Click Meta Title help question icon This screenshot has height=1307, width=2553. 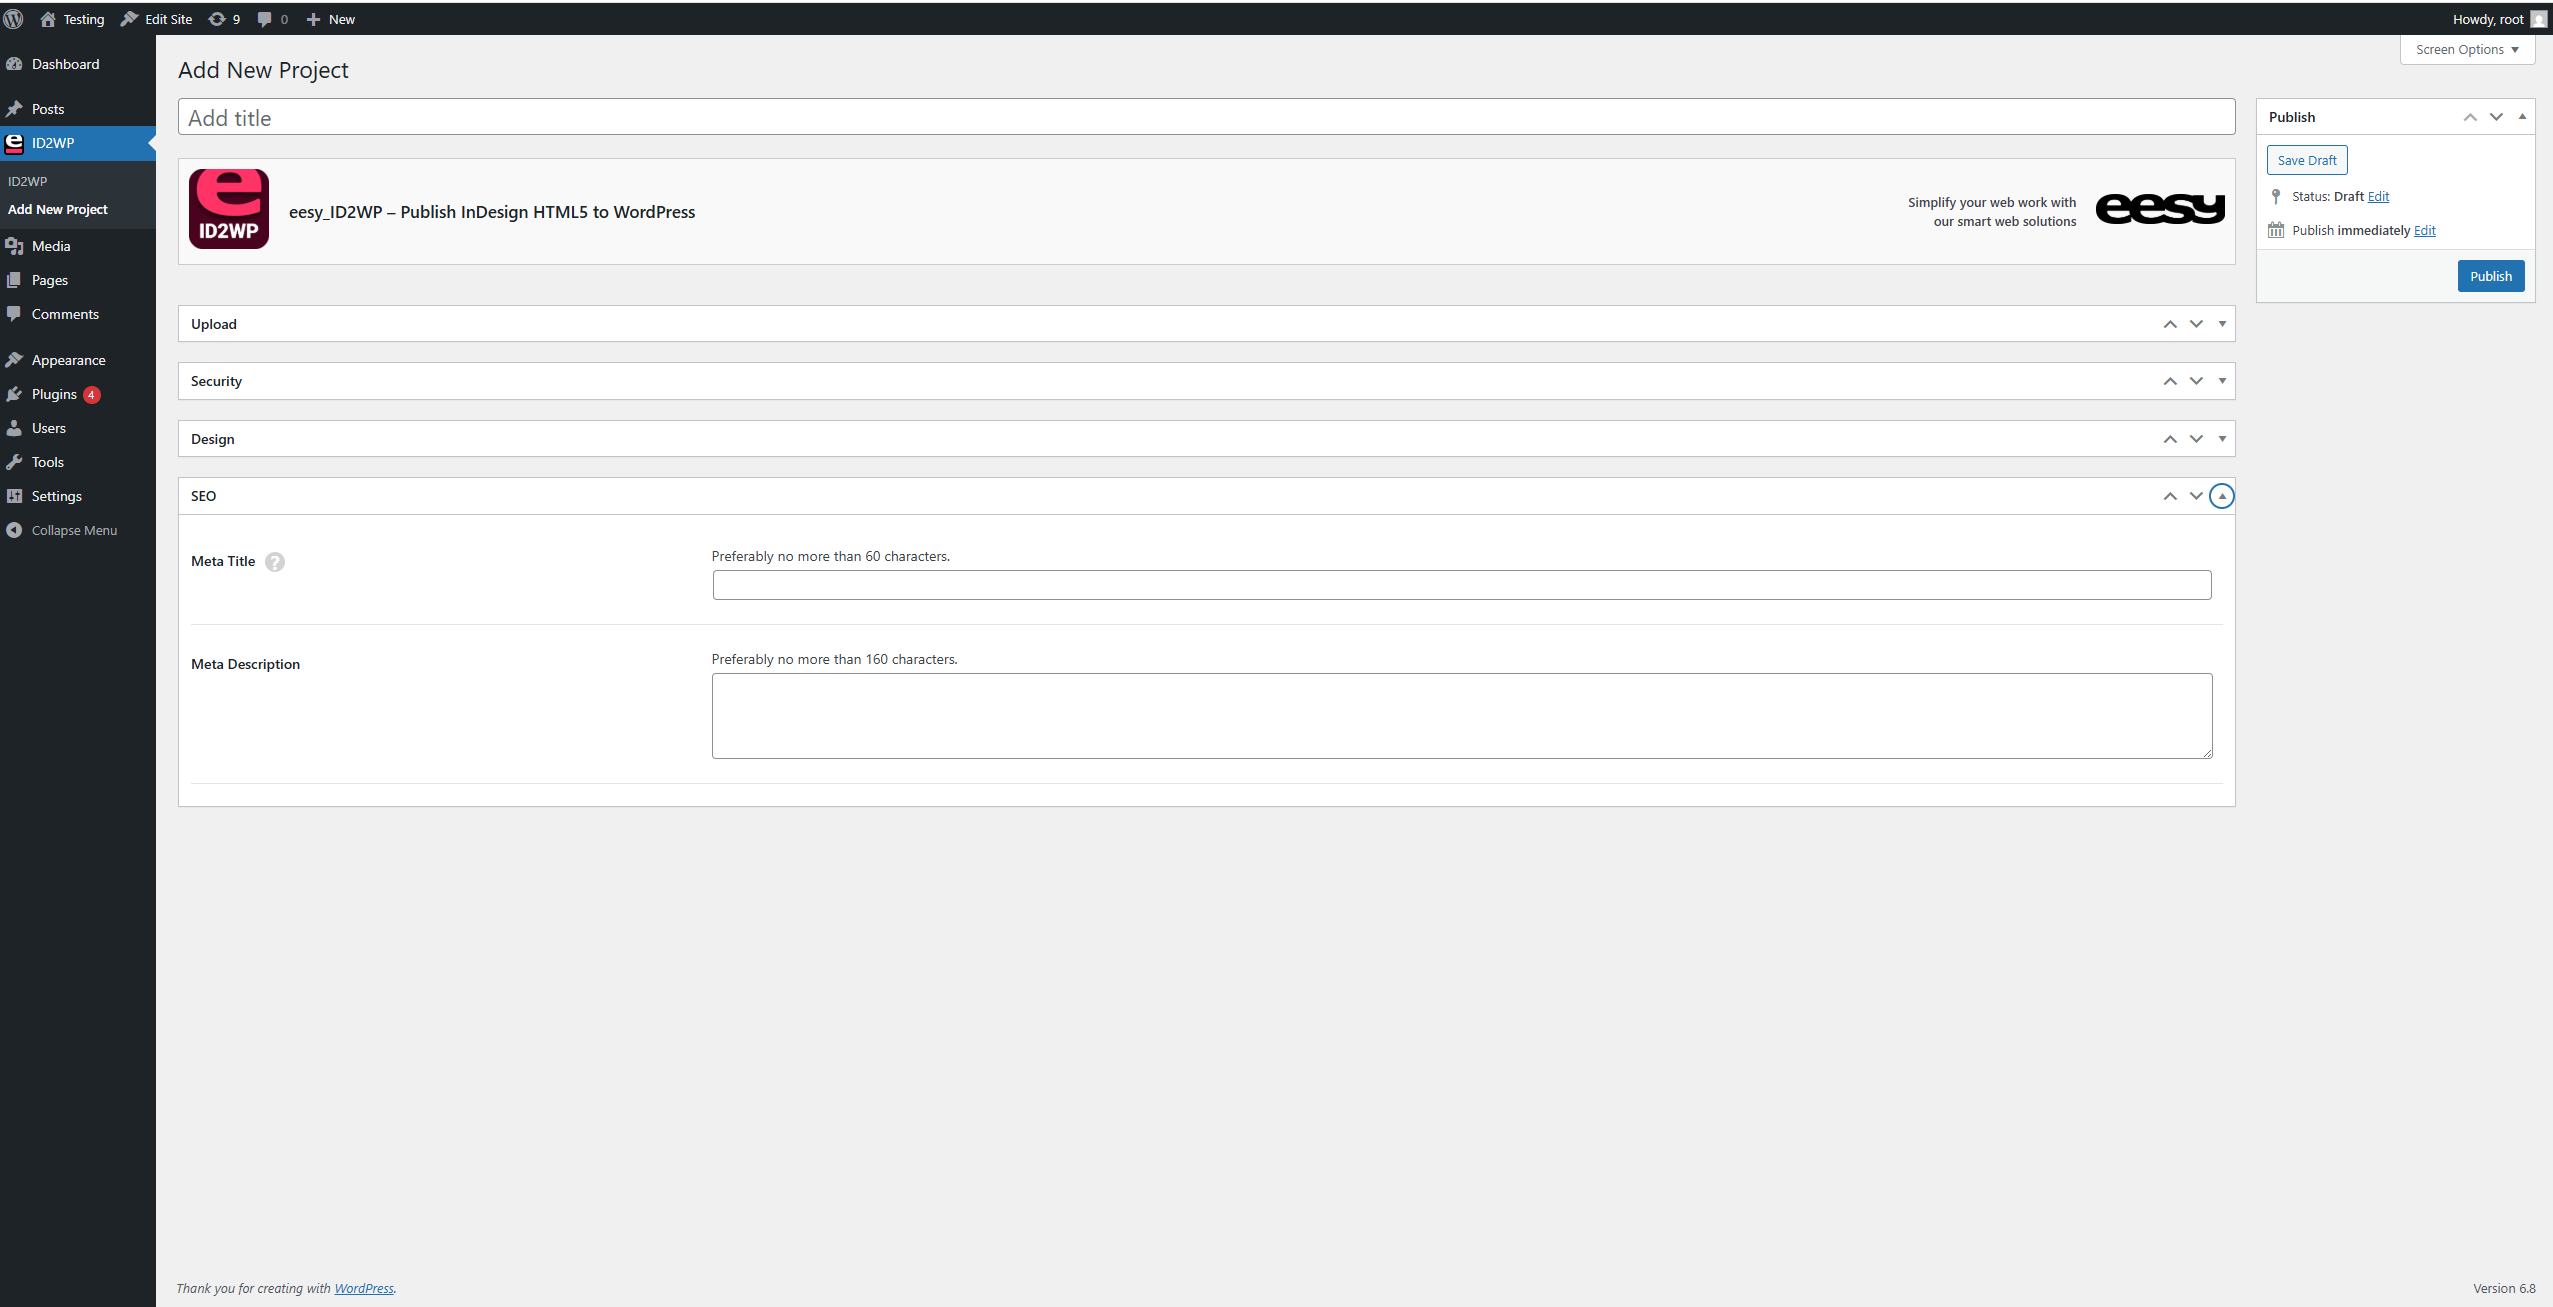275,562
